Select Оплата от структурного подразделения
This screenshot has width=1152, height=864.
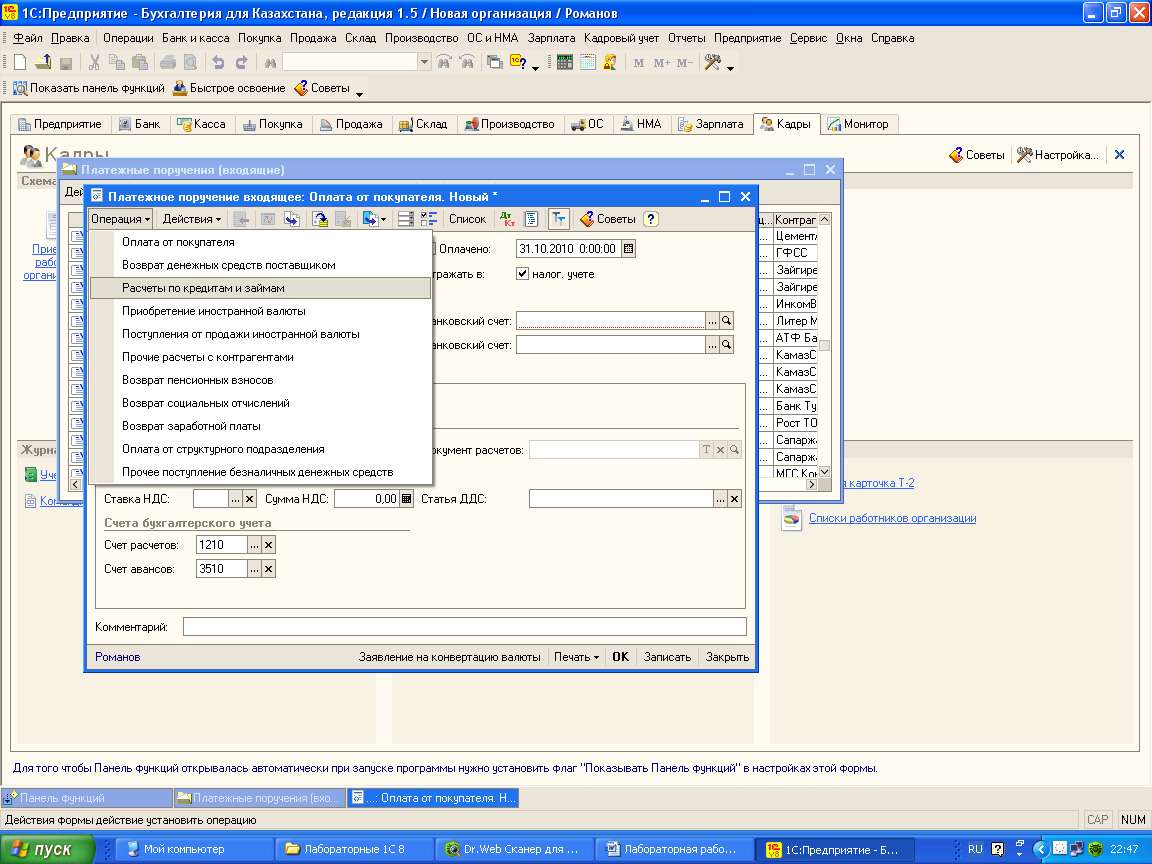pyautogui.click(x=260, y=449)
